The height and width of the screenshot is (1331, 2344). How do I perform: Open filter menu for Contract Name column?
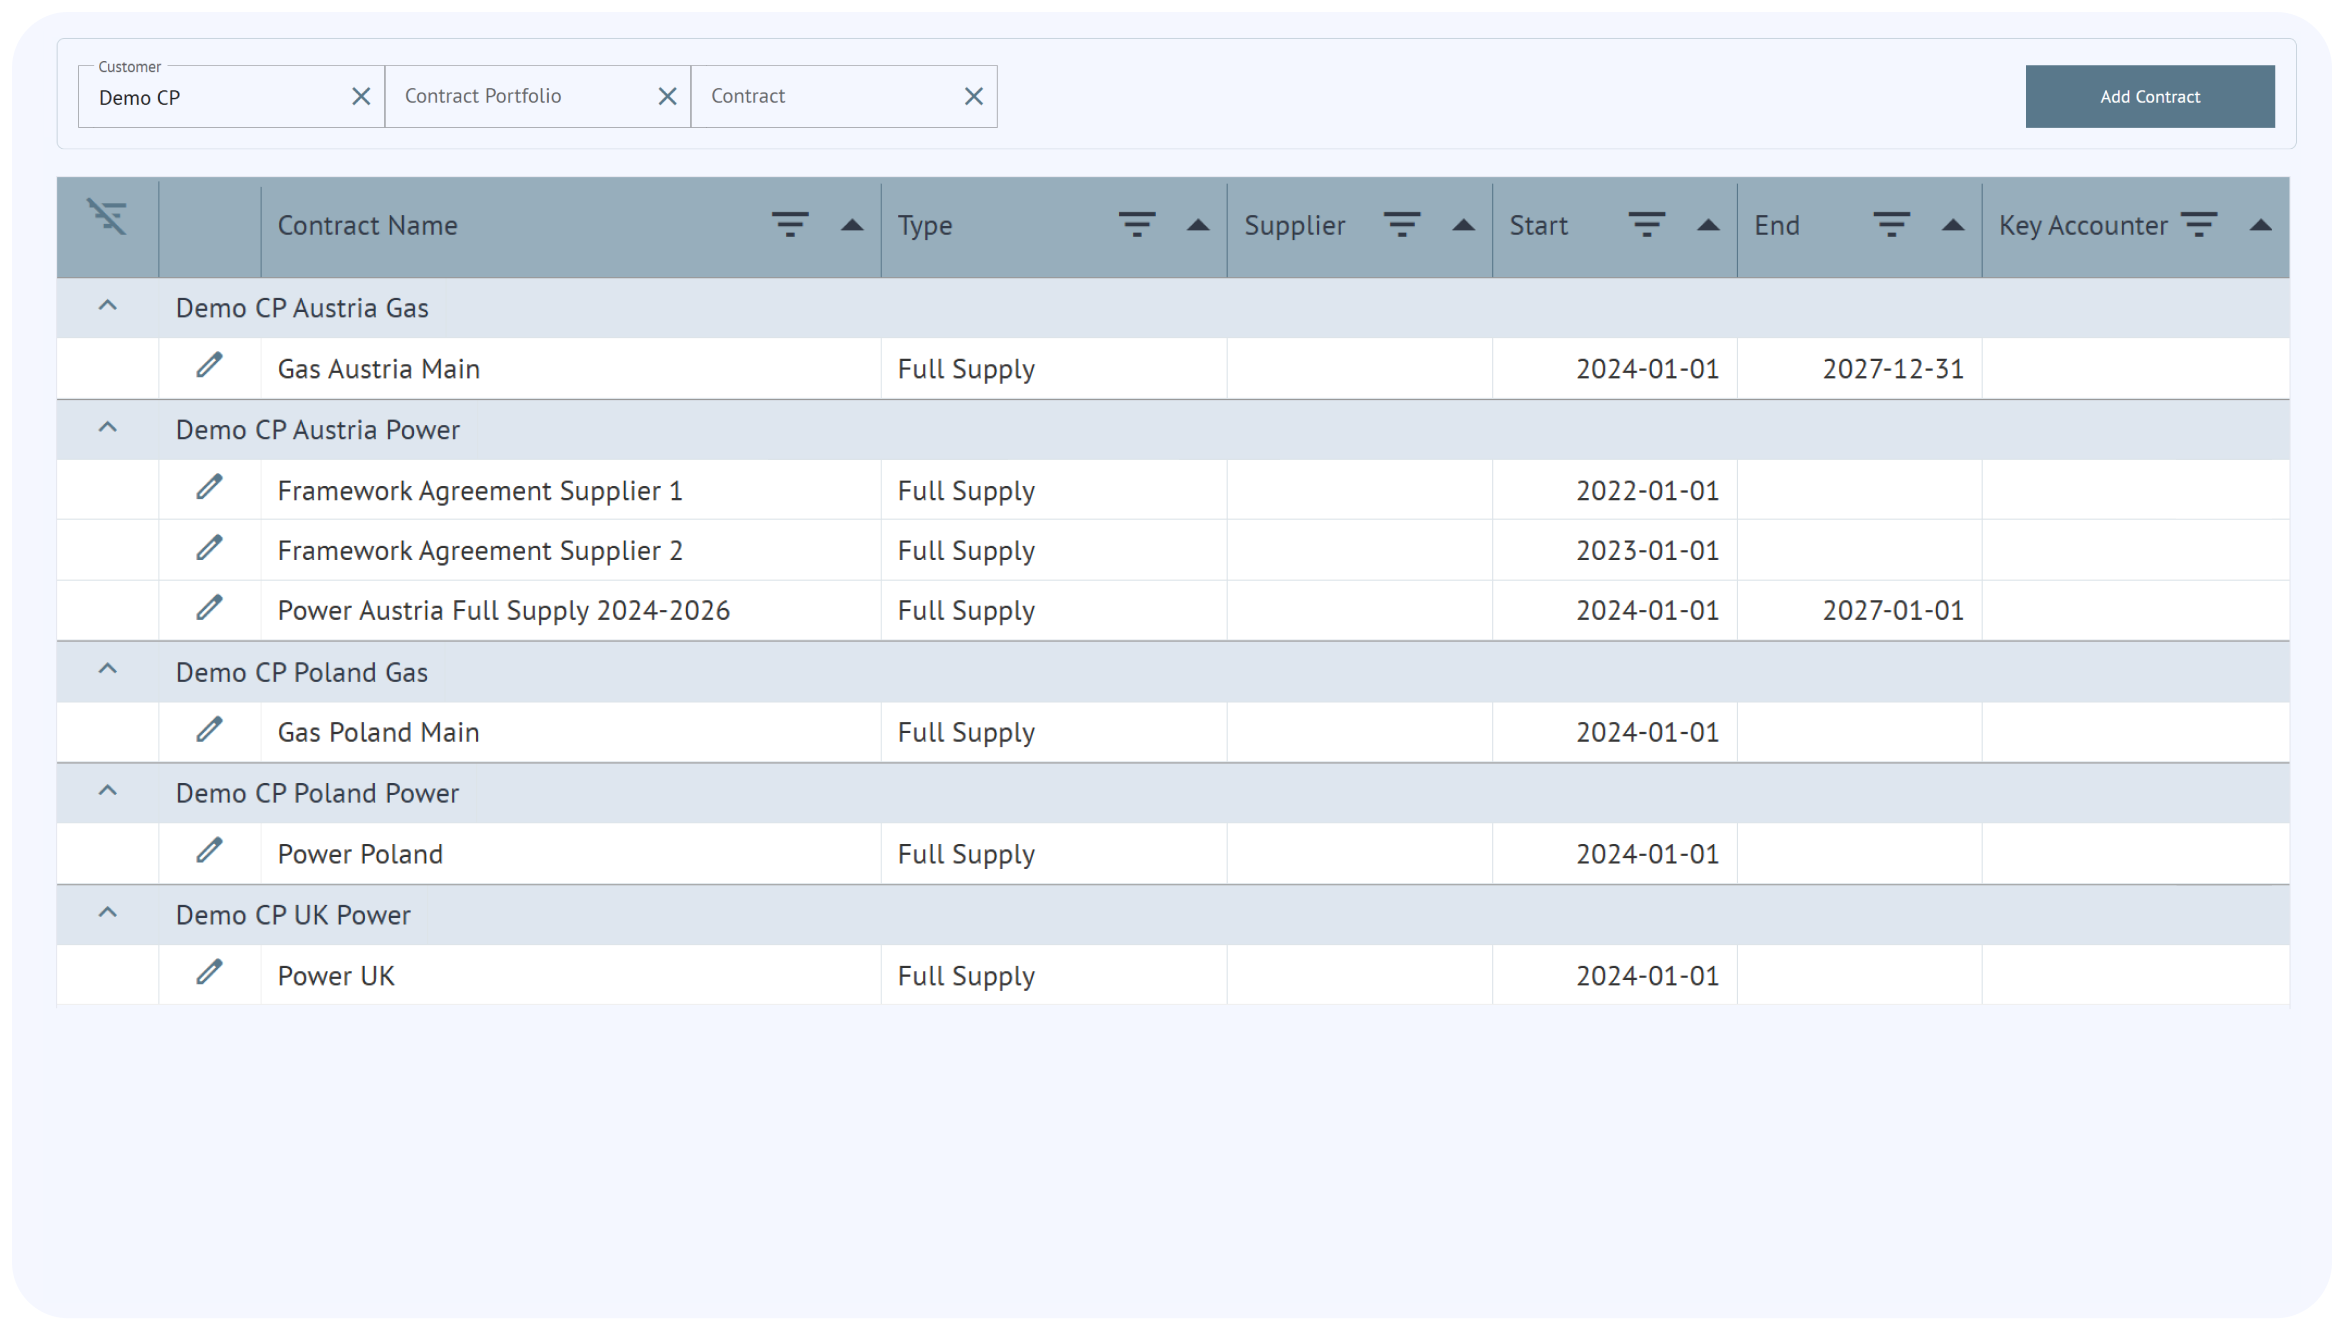[790, 225]
